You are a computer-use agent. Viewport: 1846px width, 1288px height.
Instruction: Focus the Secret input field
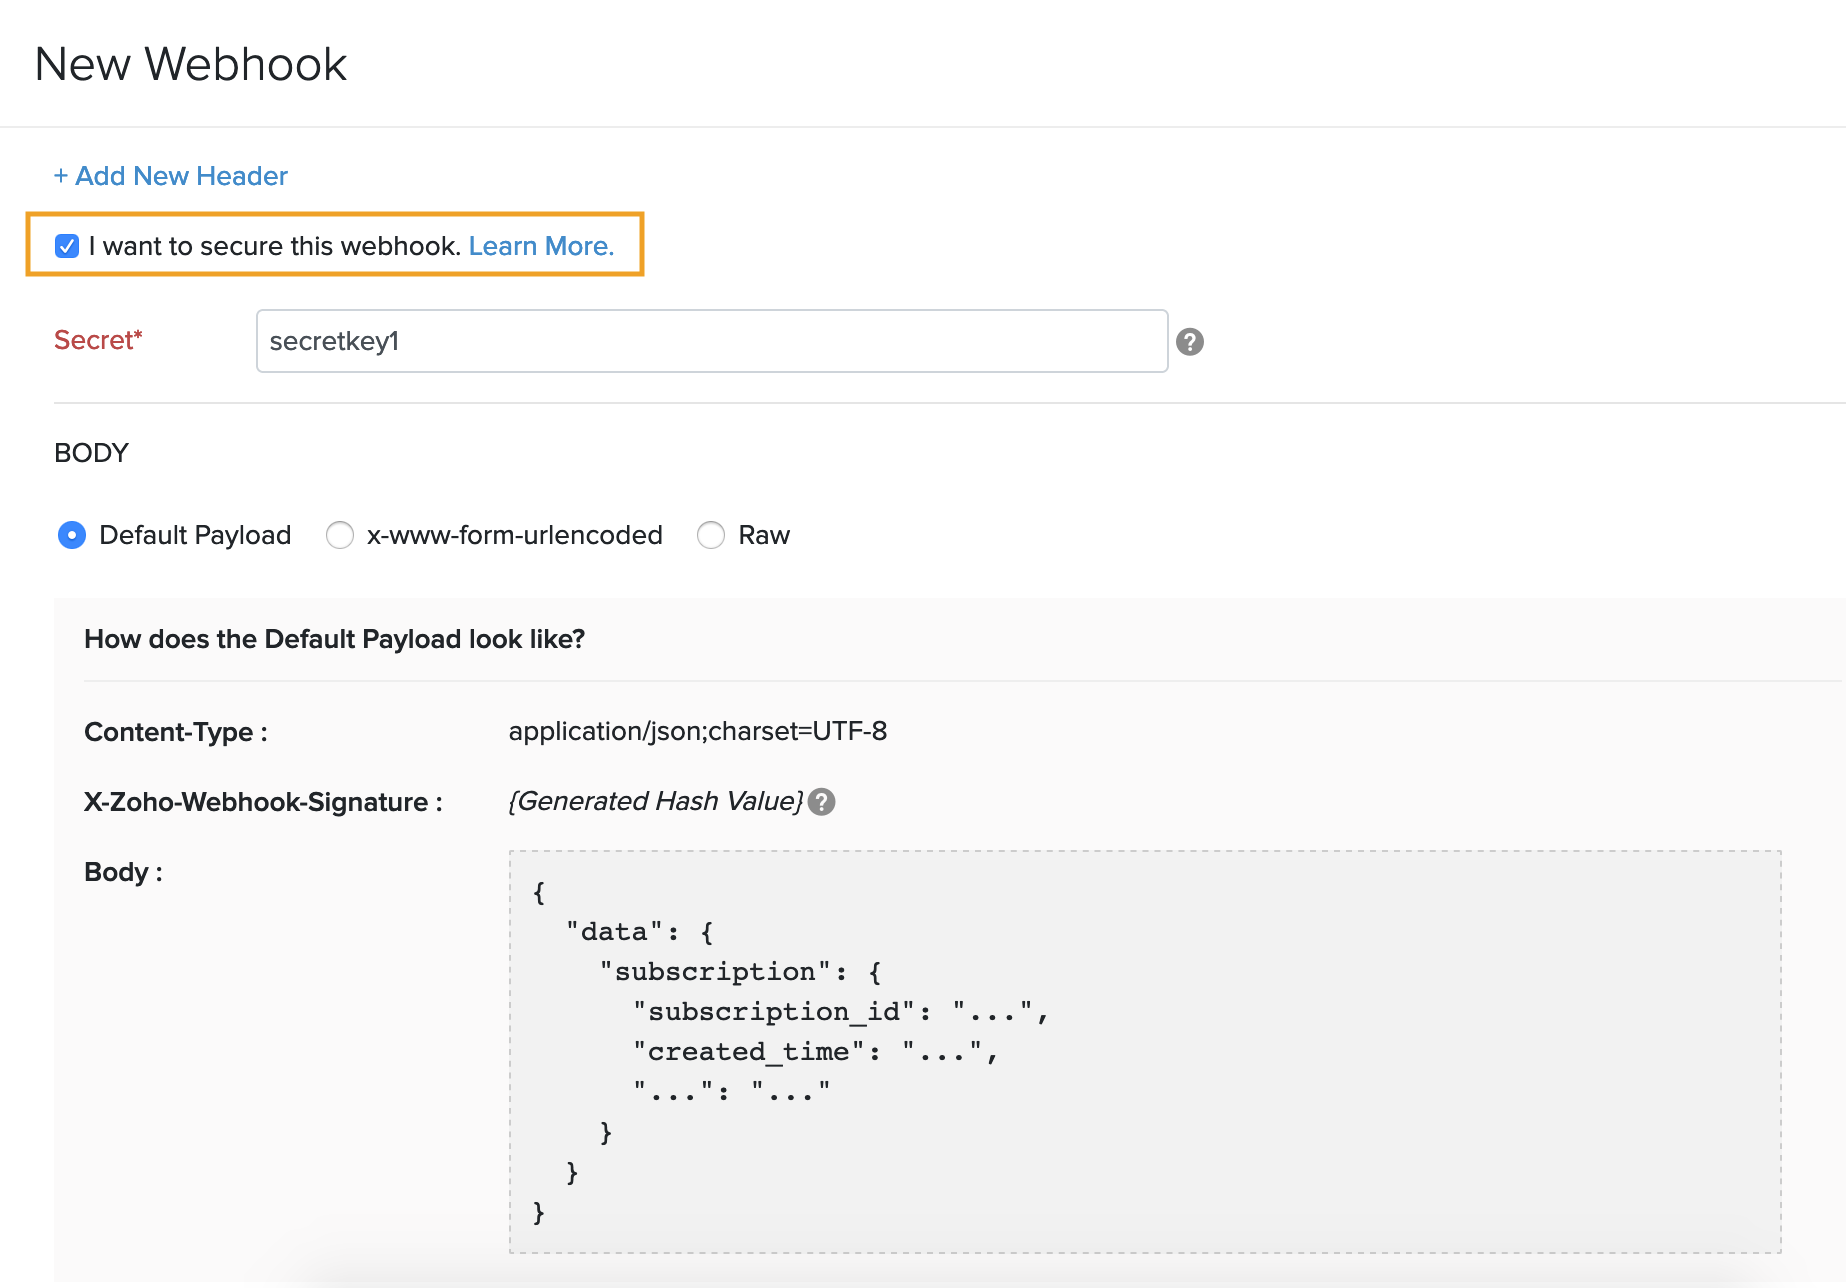pyautogui.click(x=711, y=341)
